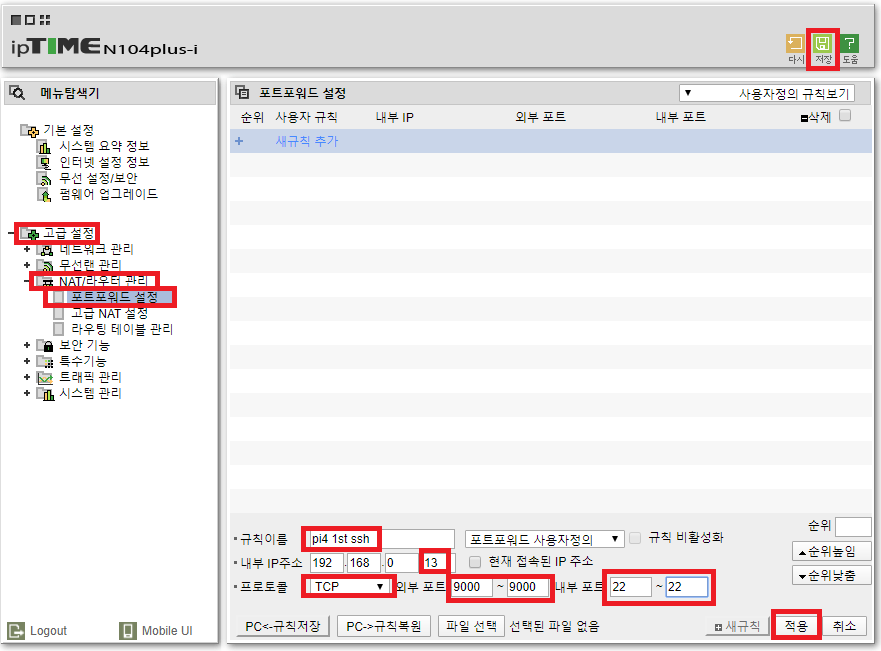This screenshot has height=651, width=881.
Task: Click the 적용 apply button
Action: [796, 625]
